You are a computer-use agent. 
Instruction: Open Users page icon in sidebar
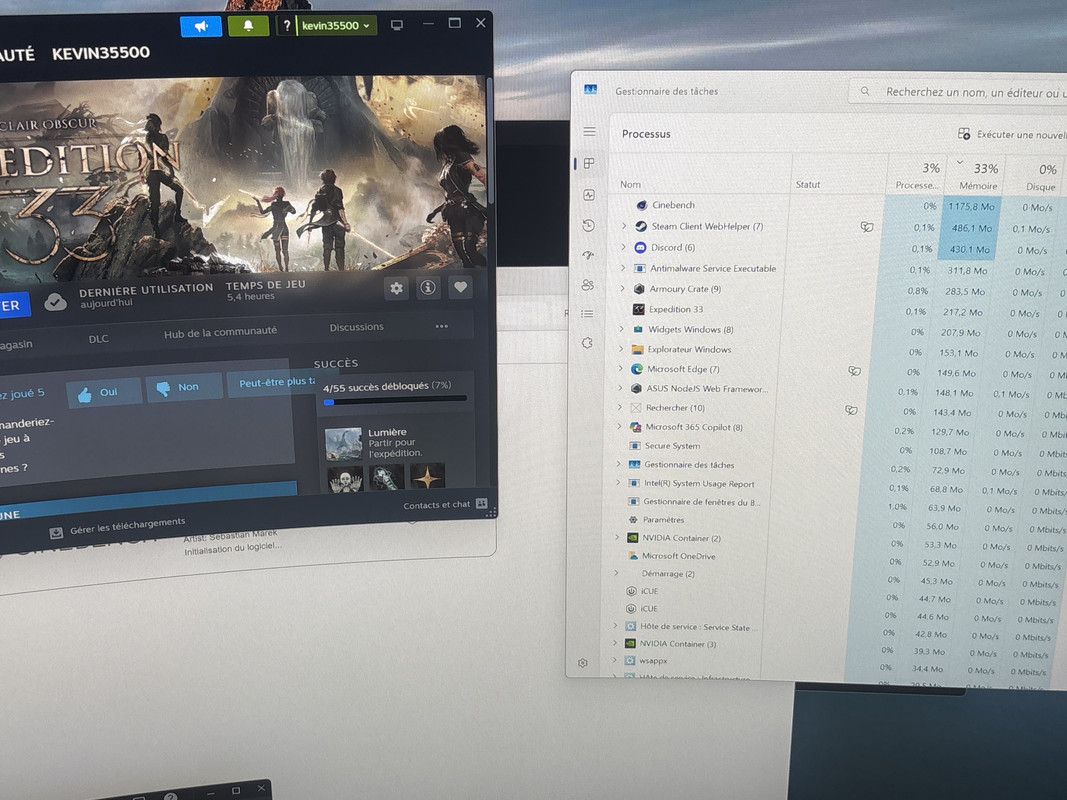[588, 285]
